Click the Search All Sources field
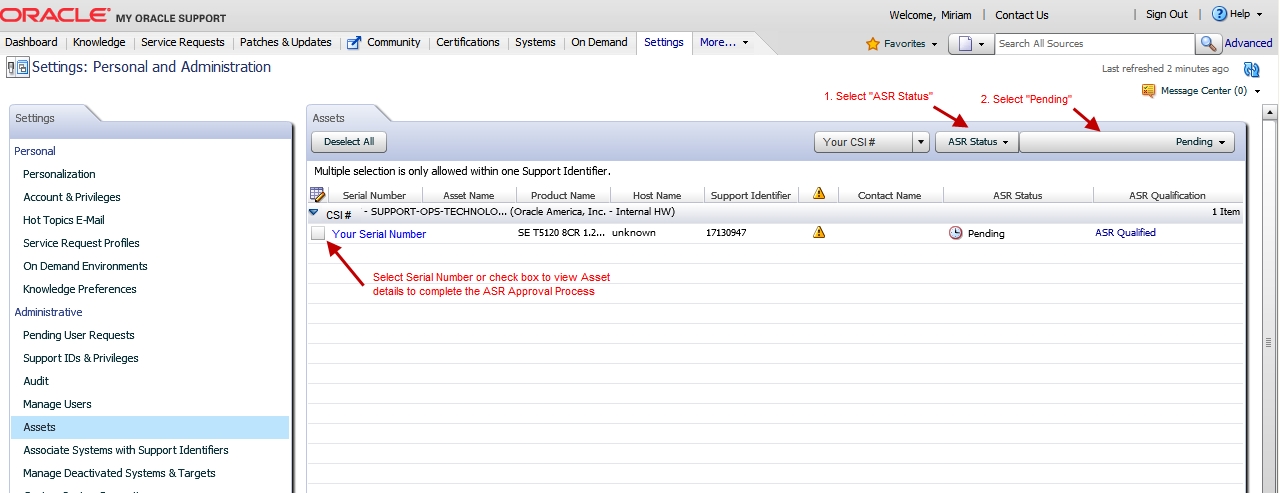1280x493 pixels. click(x=1094, y=44)
